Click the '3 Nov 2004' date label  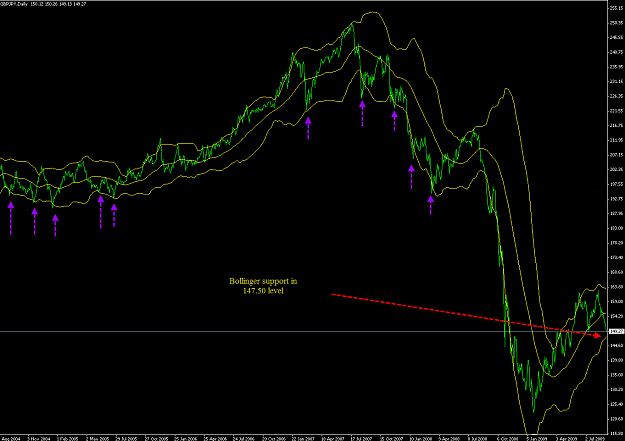click(39, 439)
